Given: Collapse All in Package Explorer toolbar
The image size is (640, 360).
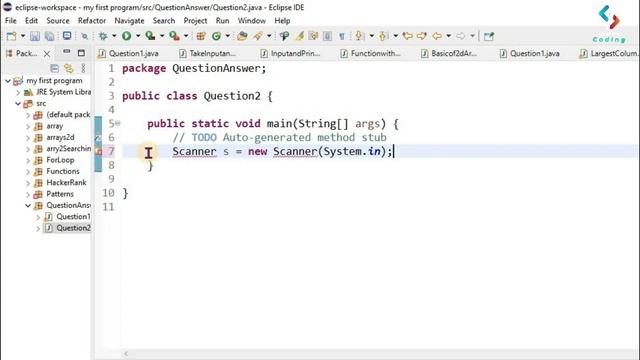Looking at the screenshot, I should [x=54, y=68].
